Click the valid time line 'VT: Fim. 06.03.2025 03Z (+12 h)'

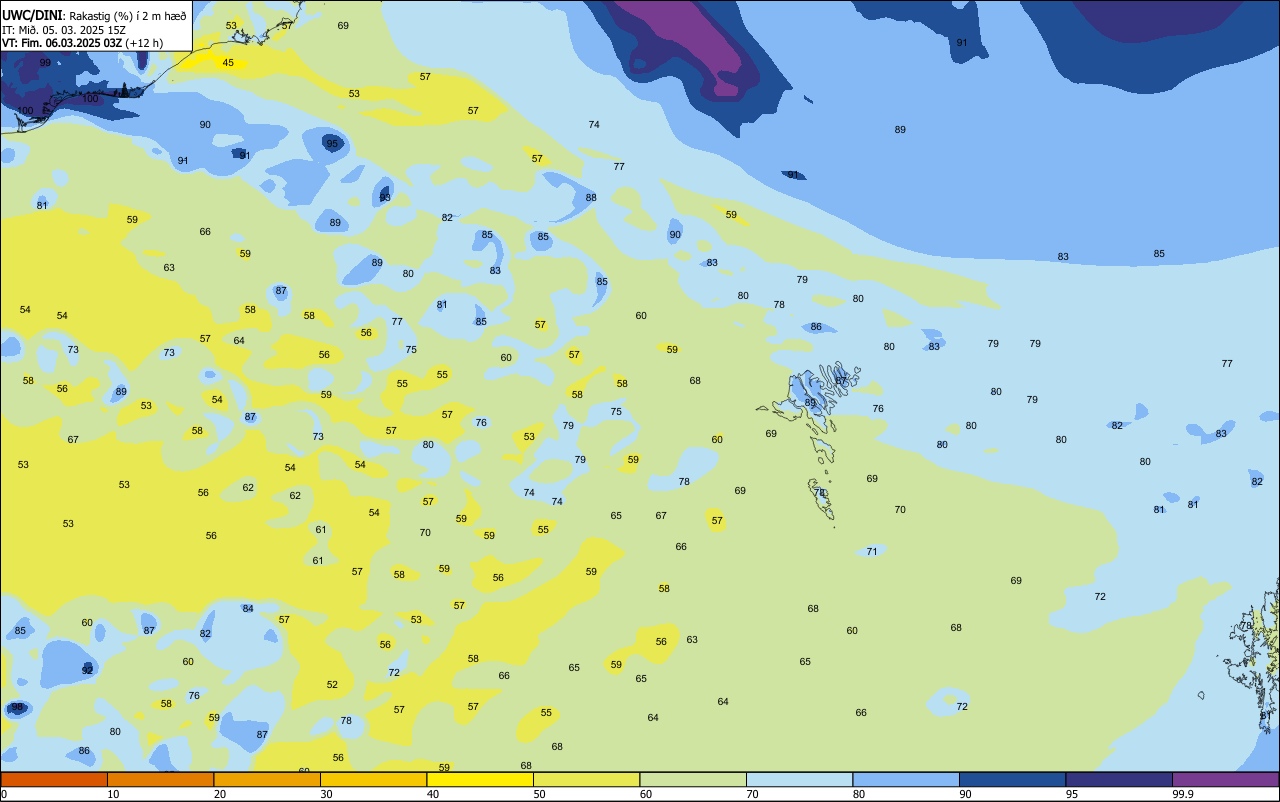pyautogui.click(x=82, y=43)
